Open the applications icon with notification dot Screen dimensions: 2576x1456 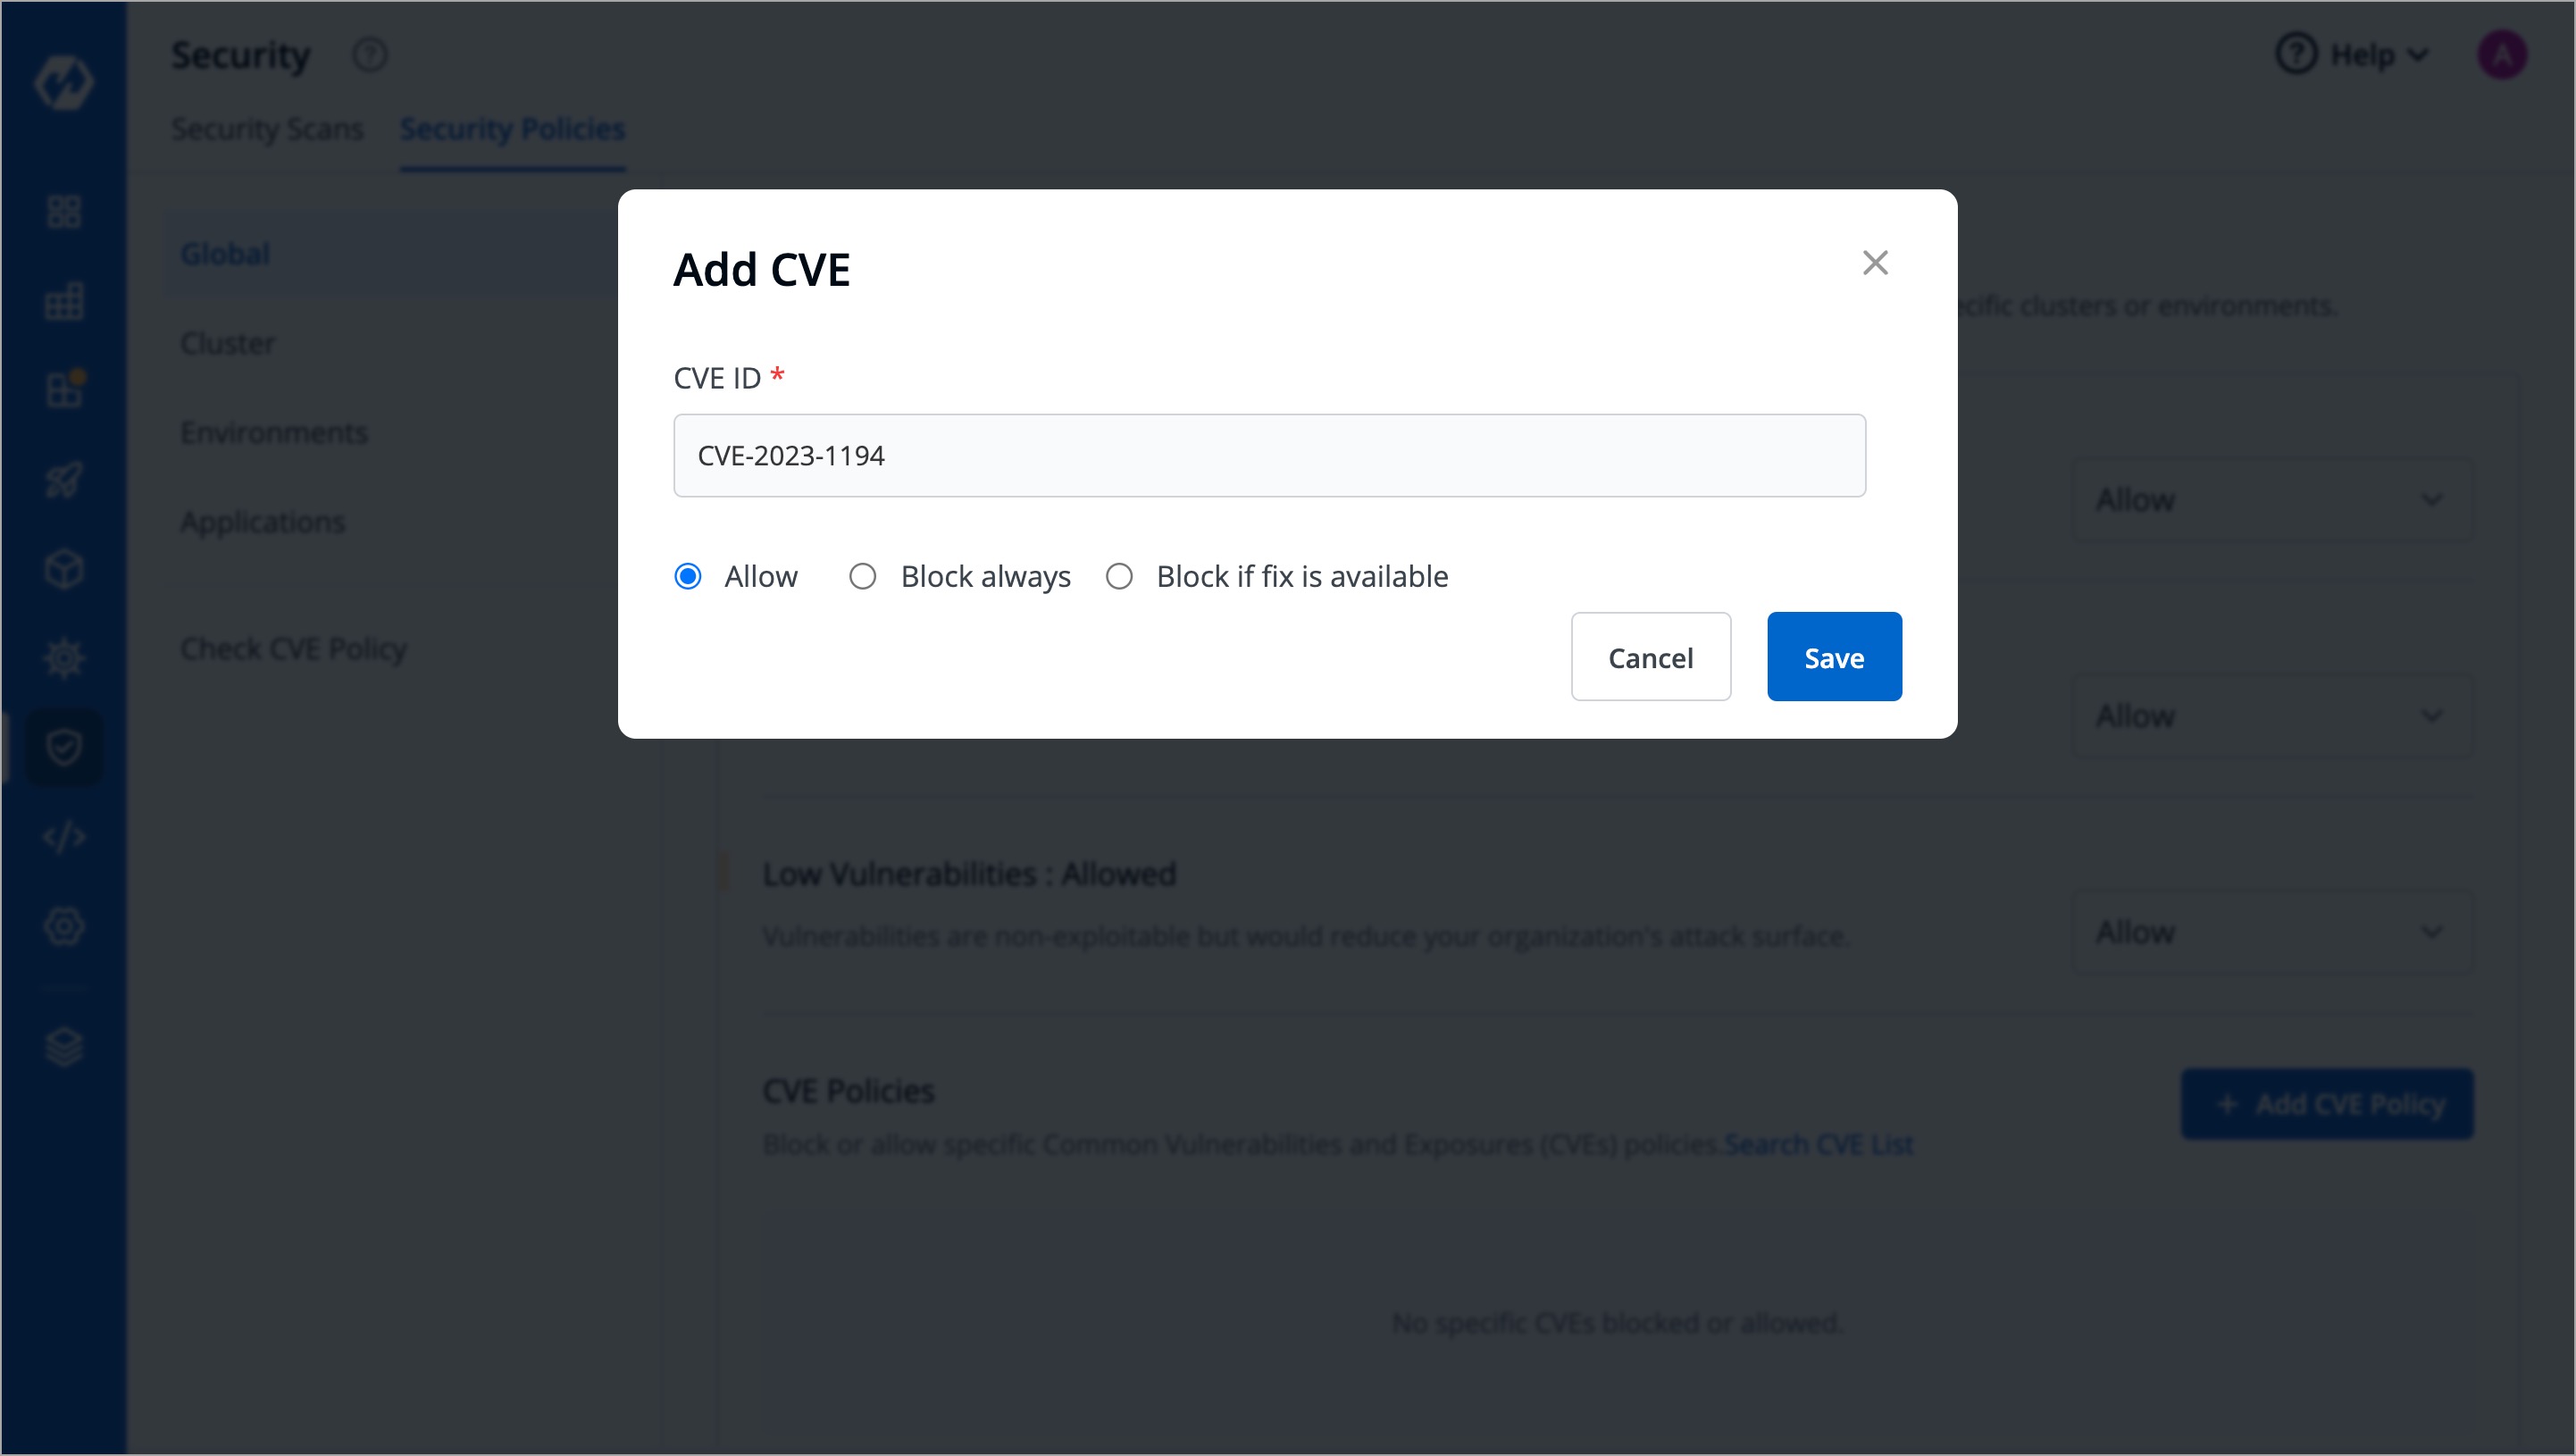point(63,390)
